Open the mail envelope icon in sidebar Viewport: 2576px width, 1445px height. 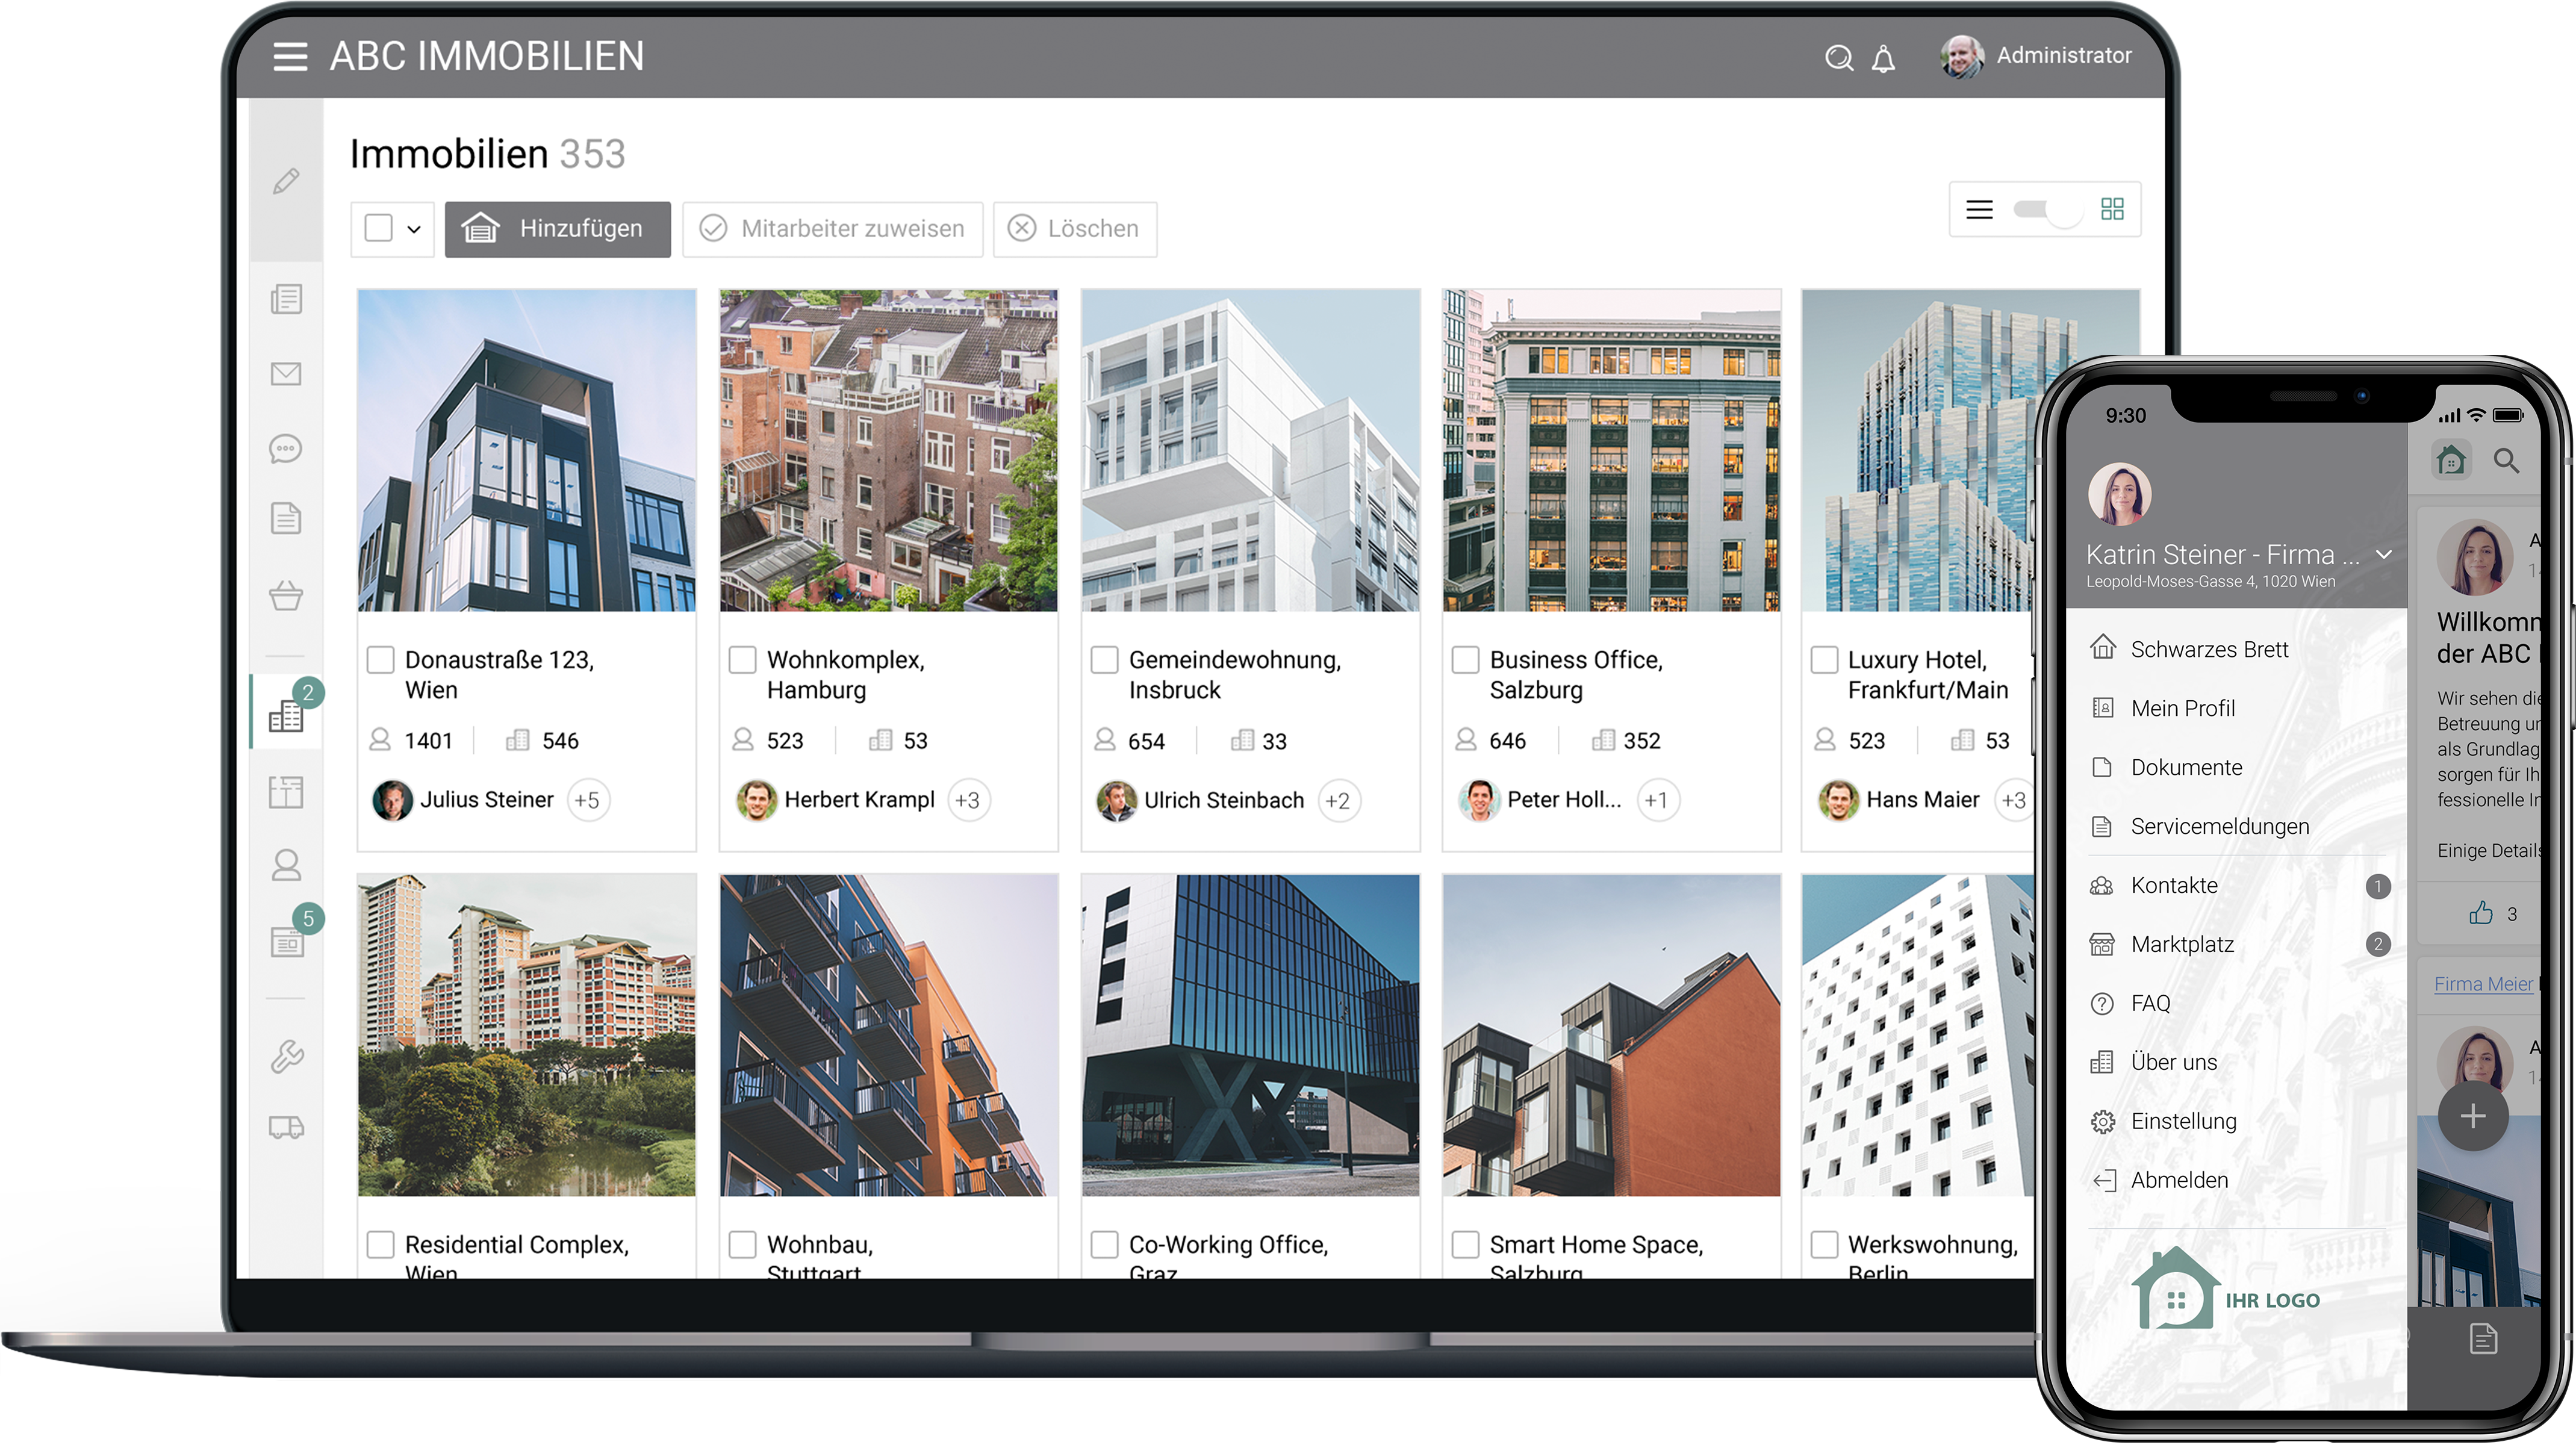286,374
